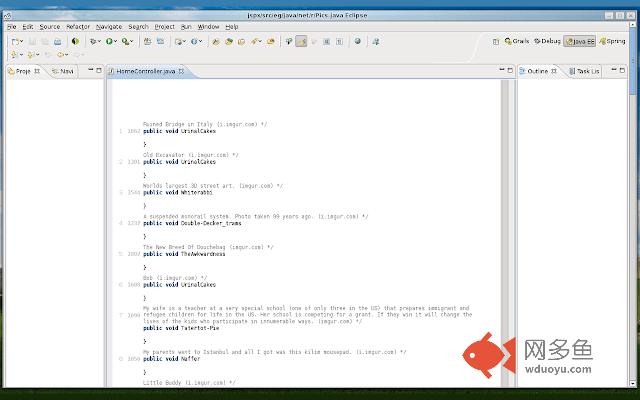
Task: Click the code line 'public void Tatertot-Pie'
Action: (x=181, y=328)
